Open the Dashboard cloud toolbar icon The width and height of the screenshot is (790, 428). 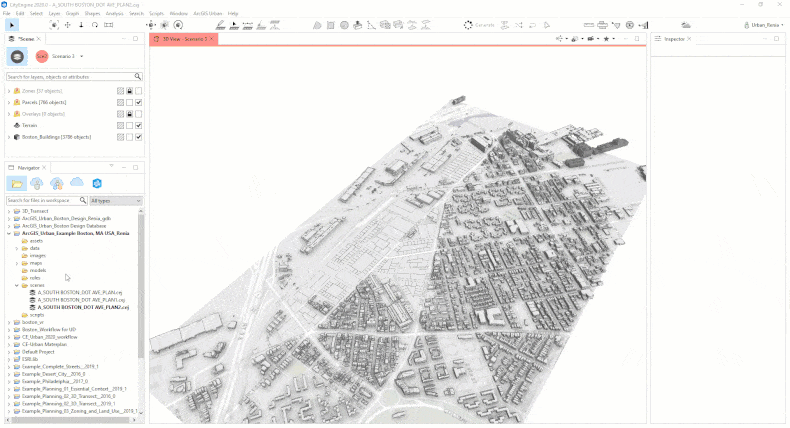(686, 25)
